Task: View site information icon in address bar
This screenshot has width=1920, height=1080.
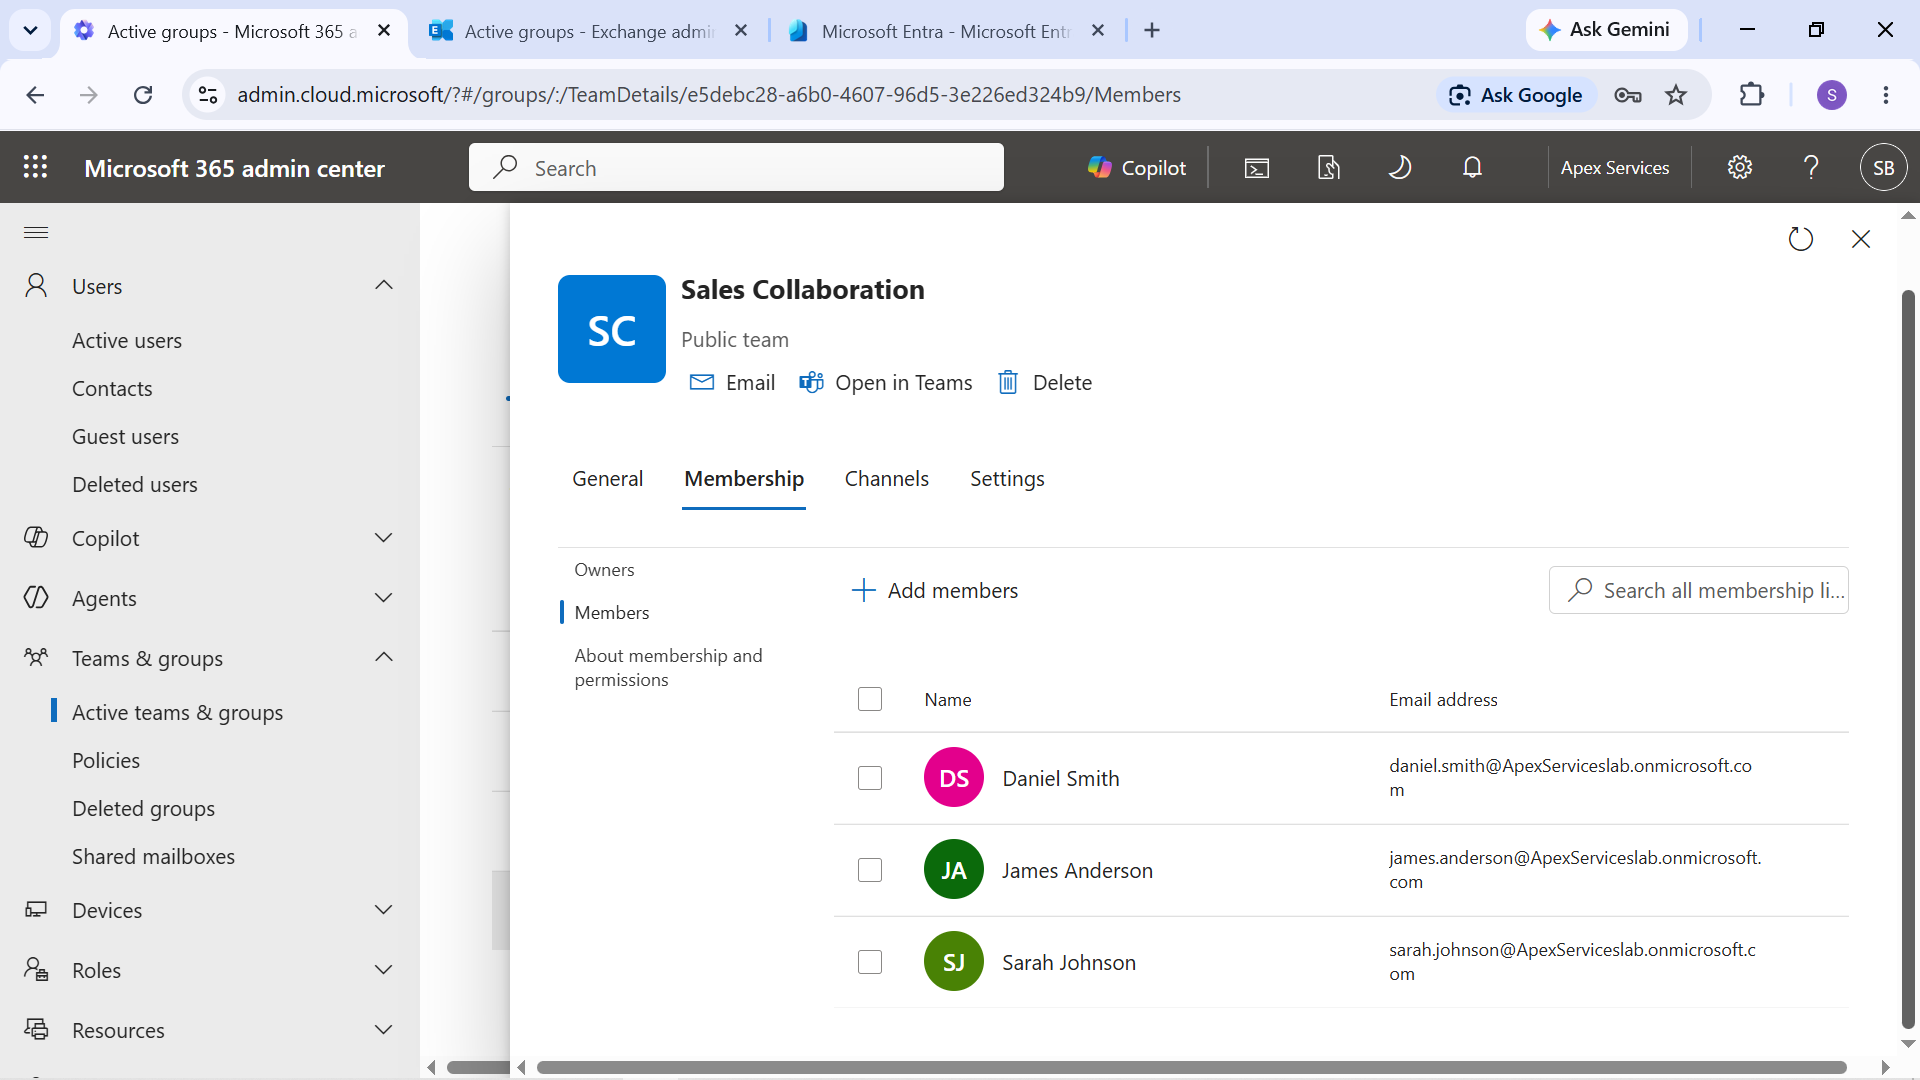Action: pos(208,95)
